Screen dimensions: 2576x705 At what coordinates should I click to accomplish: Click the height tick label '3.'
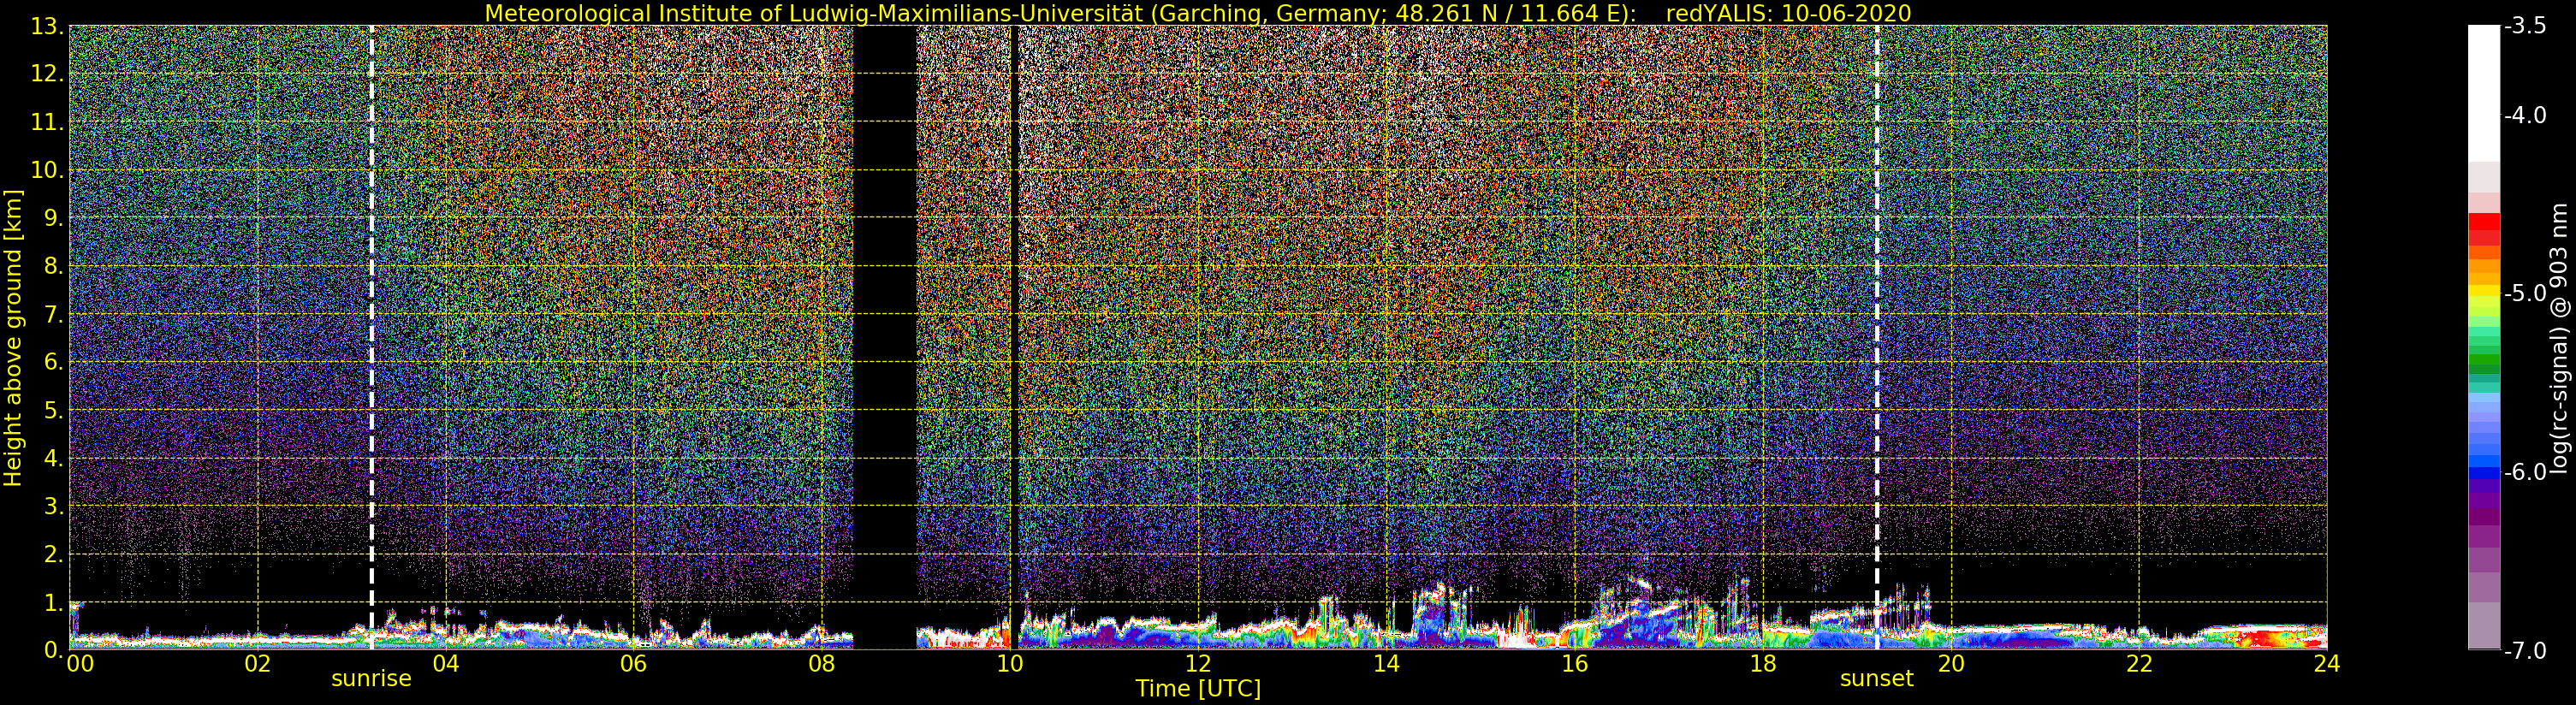[54, 506]
